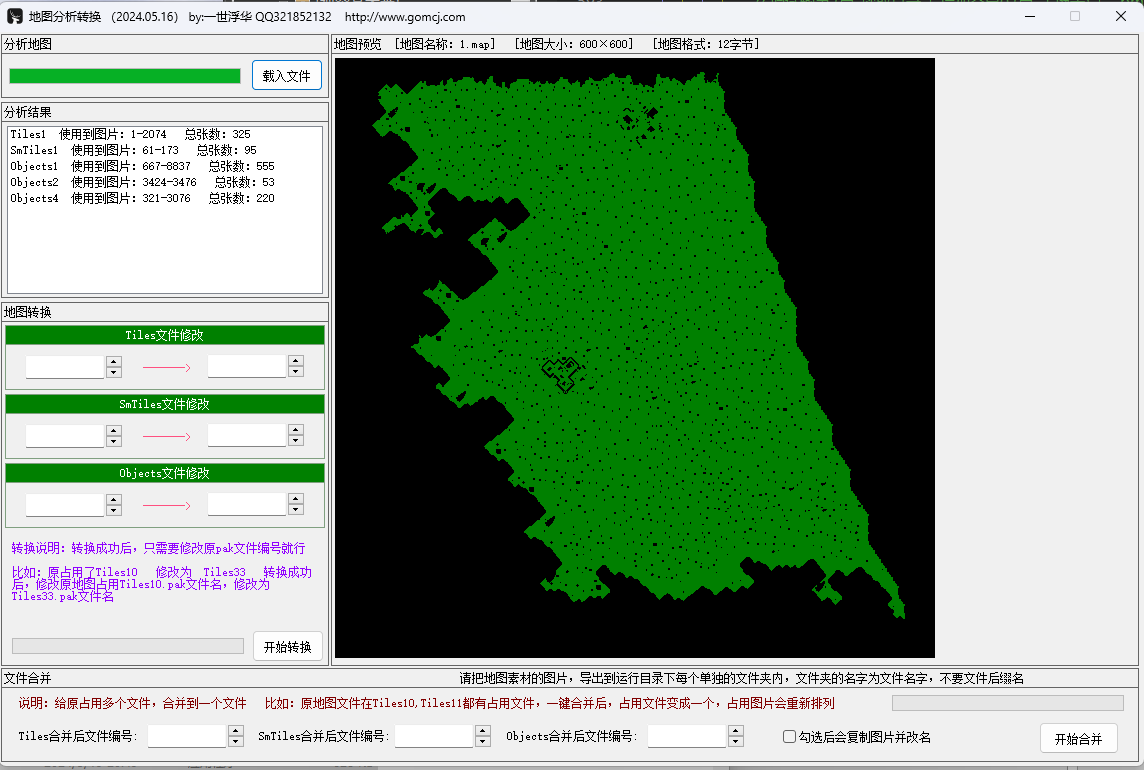Decrease the SmTiles合并后文件编号 value with down arrow
The width and height of the screenshot is (1144, 770).
point(483,742)
